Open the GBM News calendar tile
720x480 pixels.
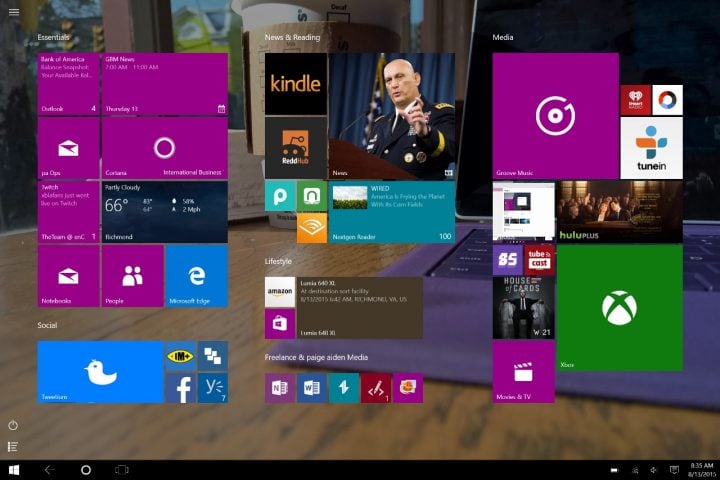click(165, 84)
